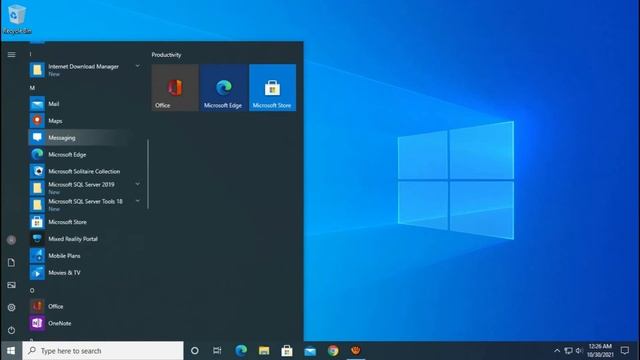The height and width of the screenshot is (360, 640).
Task: Click the taskbar clock and date
Action: (600, 351)
